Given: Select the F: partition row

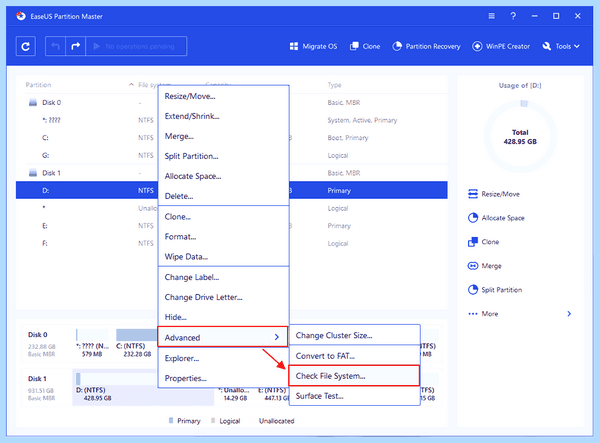Looking at the screenshot, I should [232, 243].
